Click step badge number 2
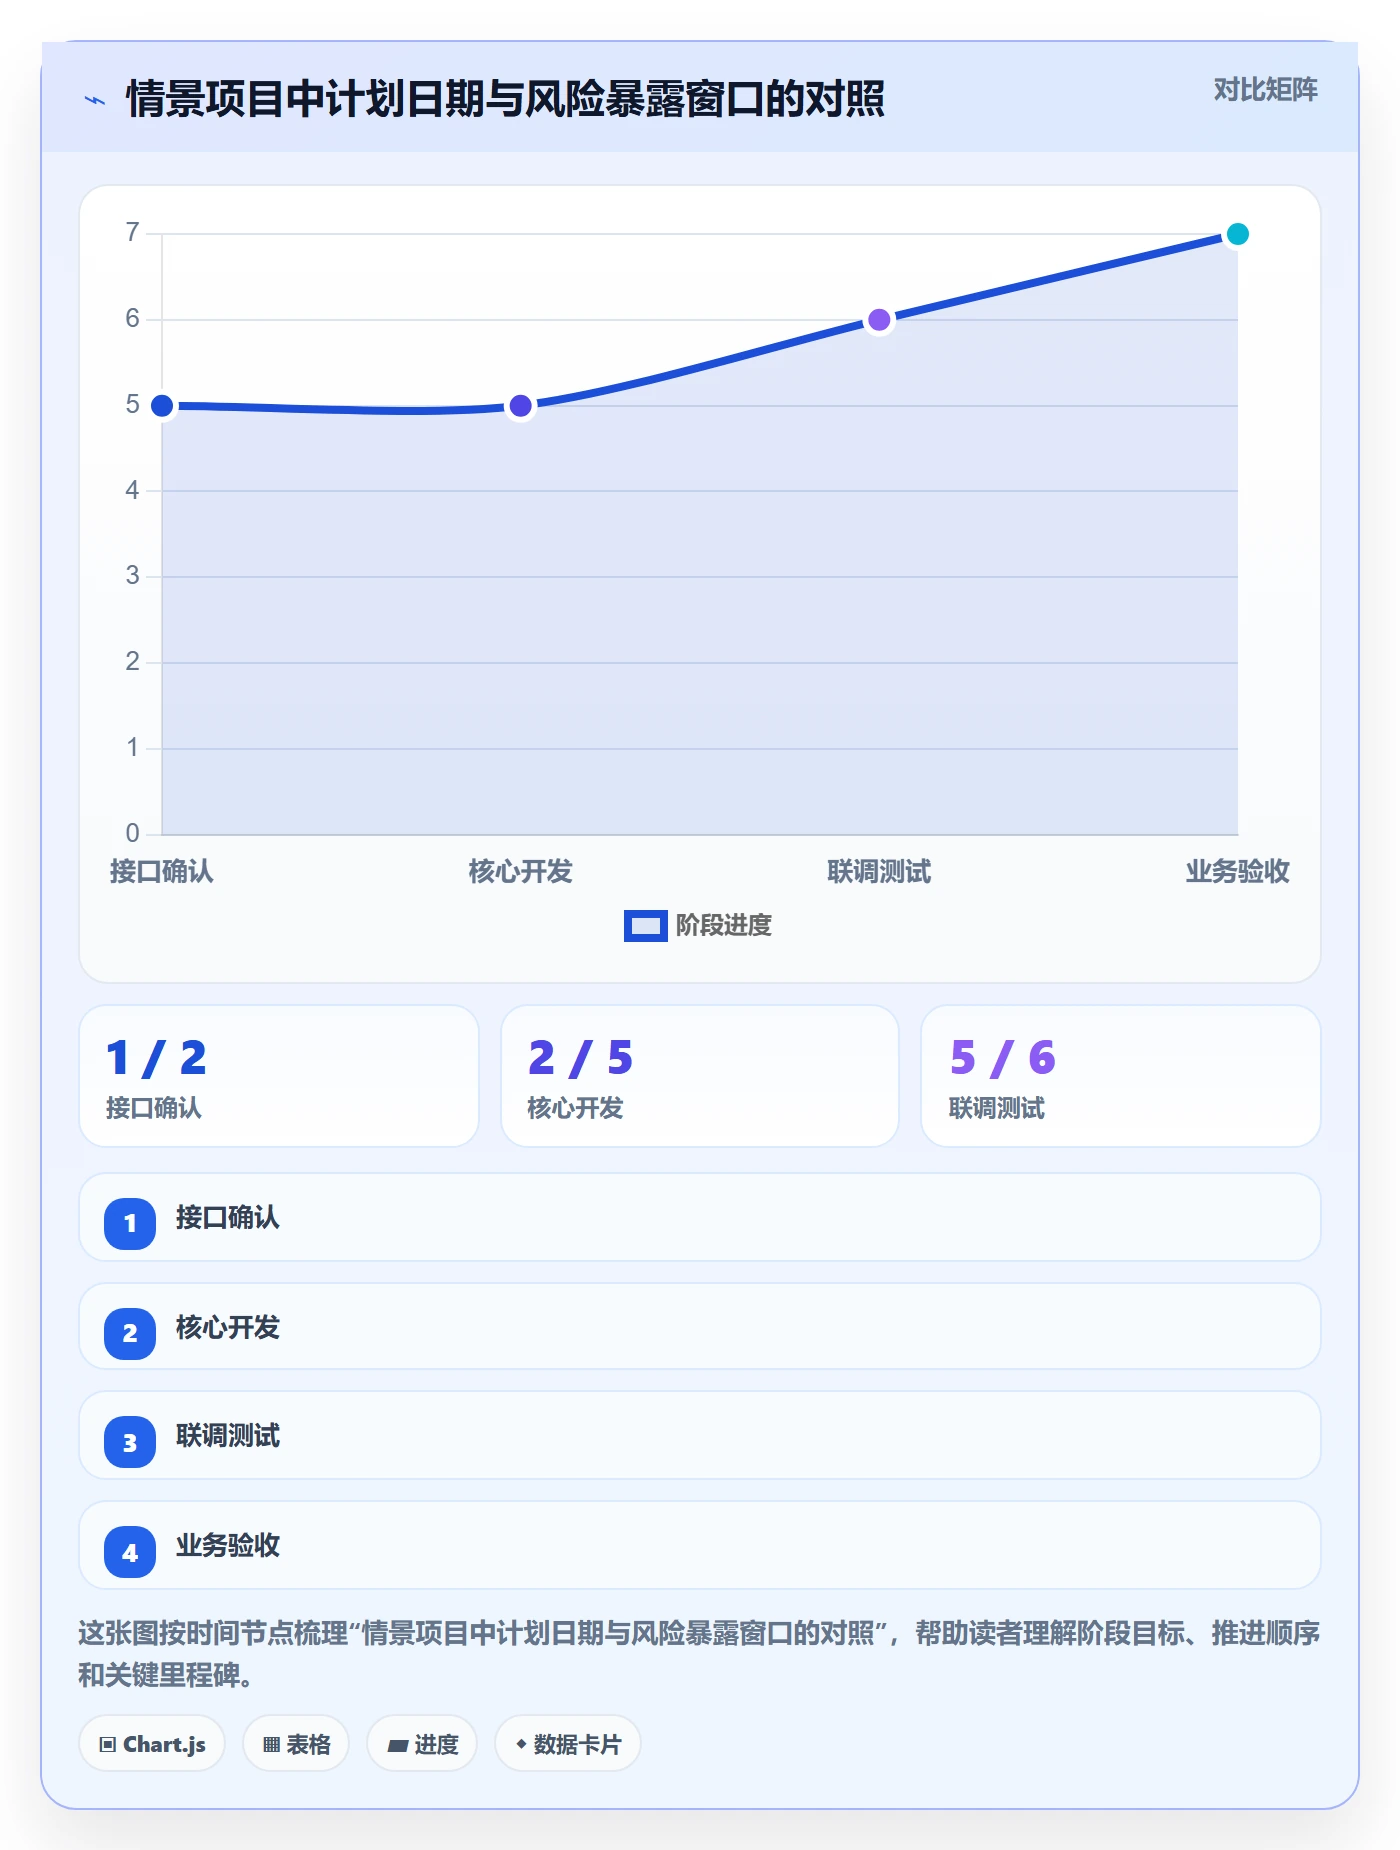Screen dimensions: 1400x1850 coord(130,1333)
